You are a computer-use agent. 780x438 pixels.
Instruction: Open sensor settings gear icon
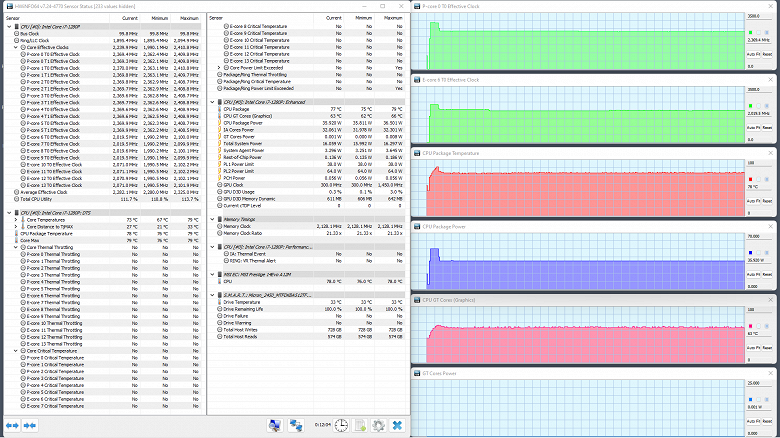[378, 426]
